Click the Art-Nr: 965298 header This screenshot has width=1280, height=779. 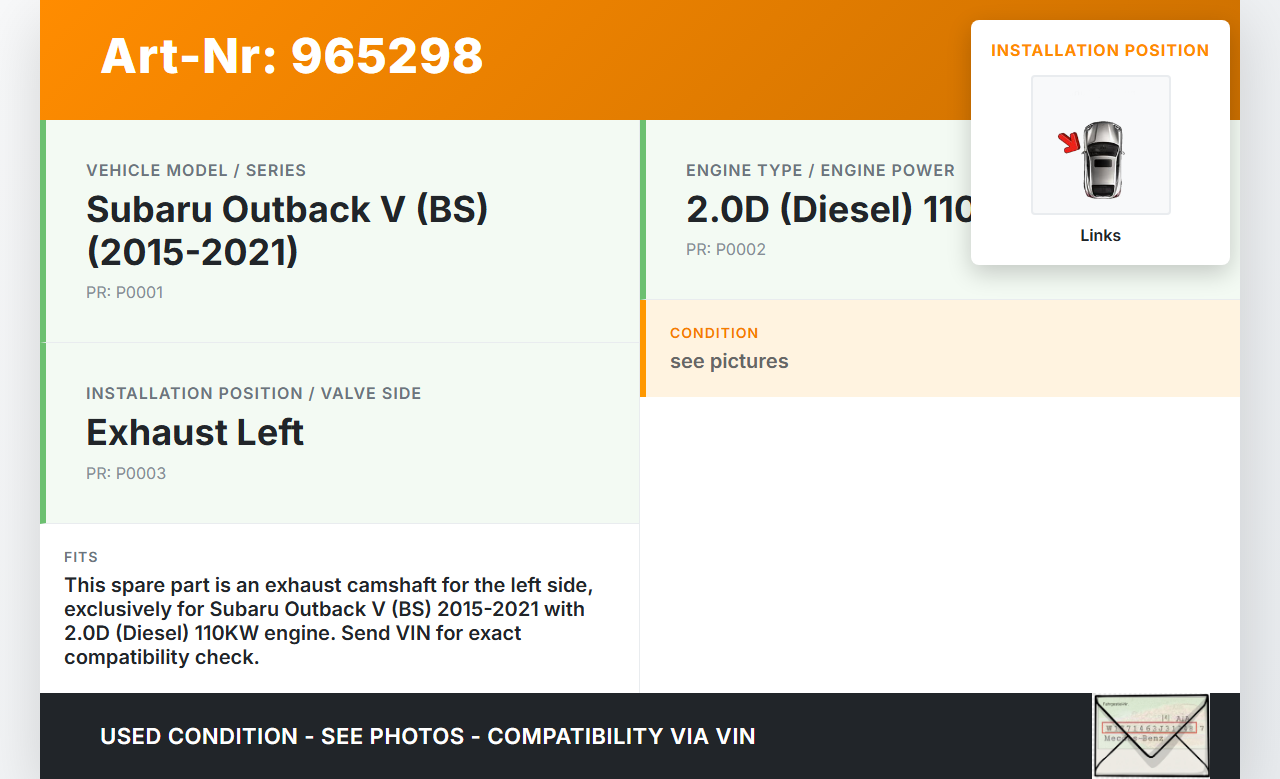point(291,56)
